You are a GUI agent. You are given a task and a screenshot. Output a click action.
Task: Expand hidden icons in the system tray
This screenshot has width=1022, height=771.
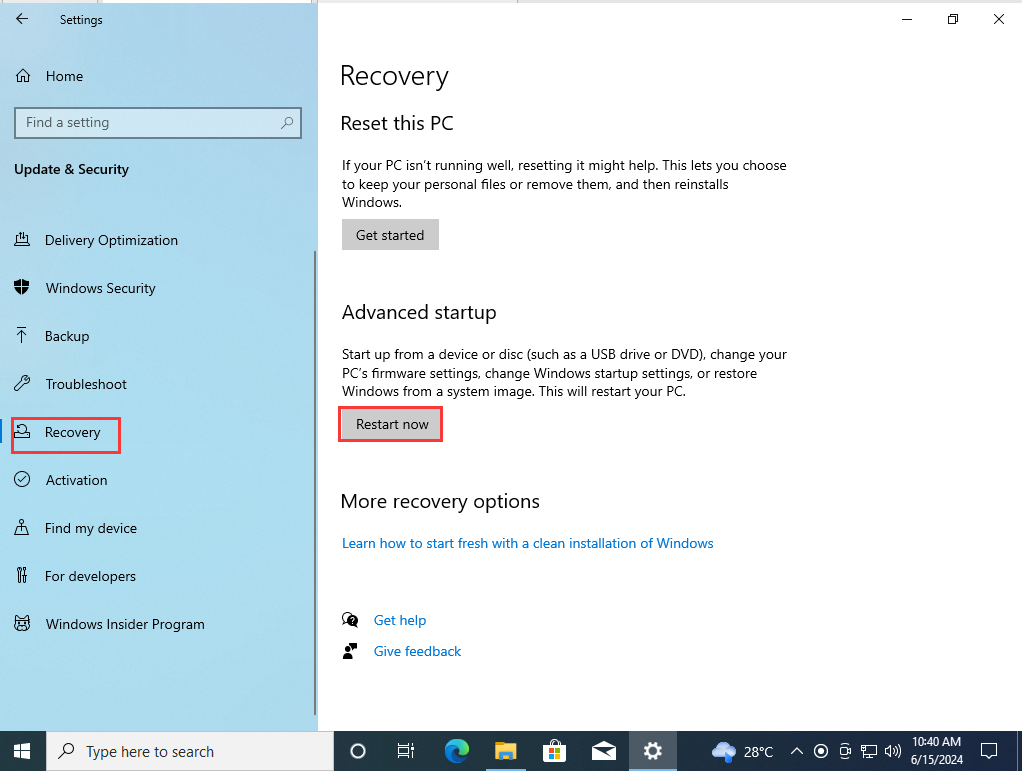(x=797, y=751)
